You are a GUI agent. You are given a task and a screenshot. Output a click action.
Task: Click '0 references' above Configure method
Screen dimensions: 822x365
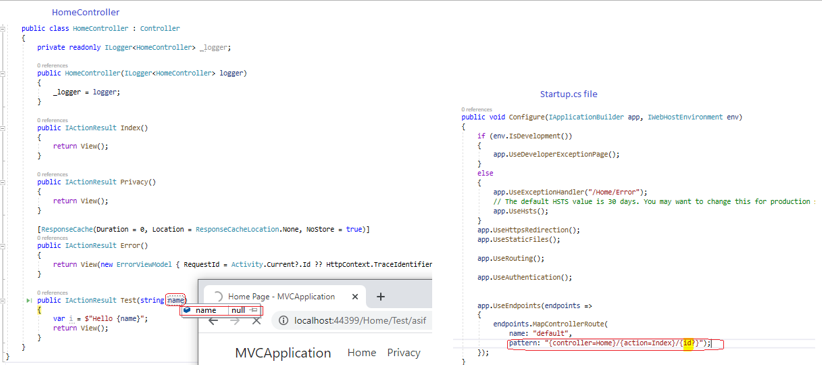[477, 109]
